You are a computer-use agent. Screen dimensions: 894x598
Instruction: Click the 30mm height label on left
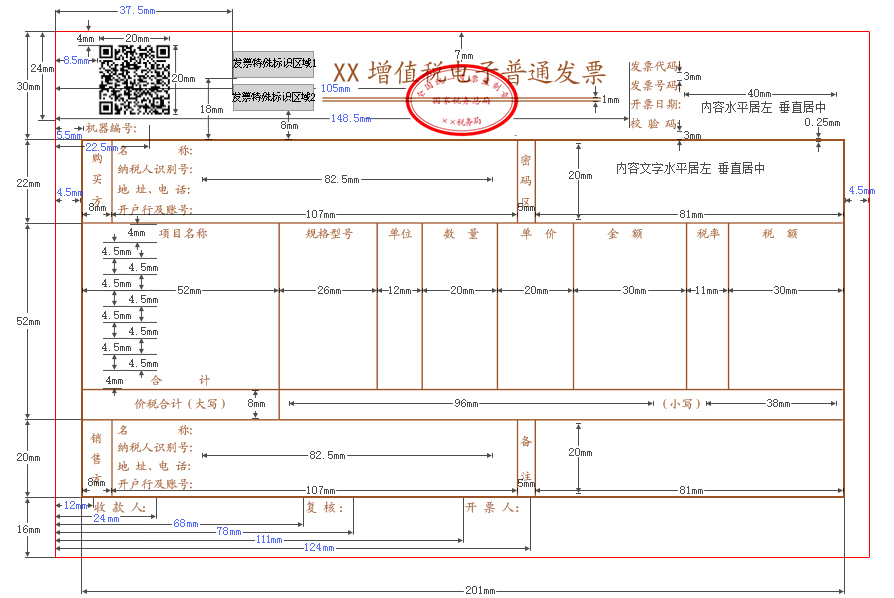pyautogui.click(x=28, y=86)
